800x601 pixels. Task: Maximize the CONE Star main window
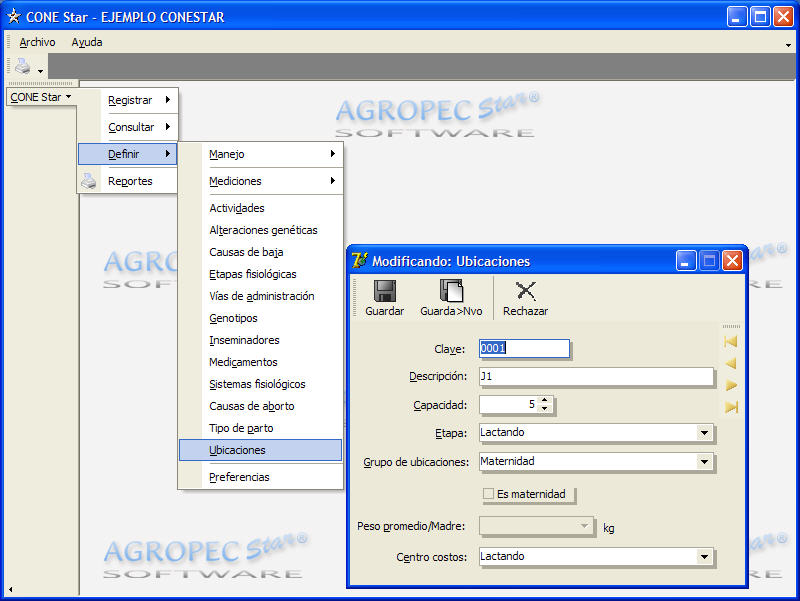(760, 17)
